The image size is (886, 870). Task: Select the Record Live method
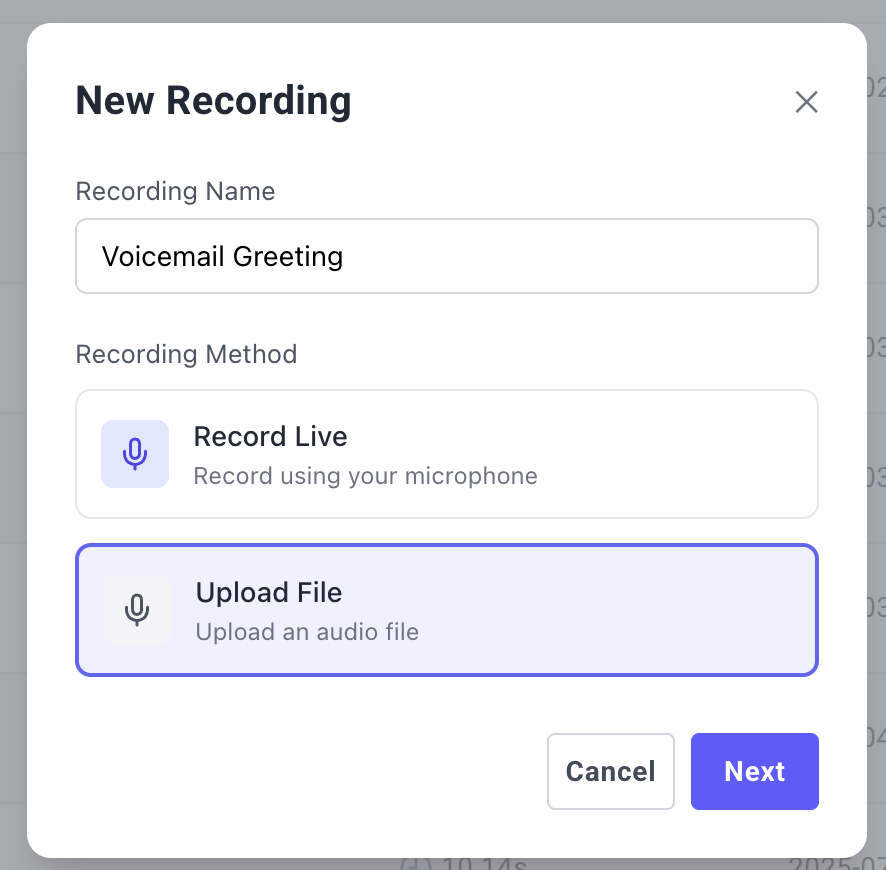pyautogui.click(x=447, y=454)
